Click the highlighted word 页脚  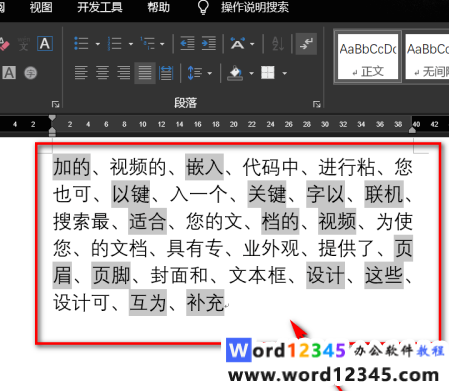111,275
